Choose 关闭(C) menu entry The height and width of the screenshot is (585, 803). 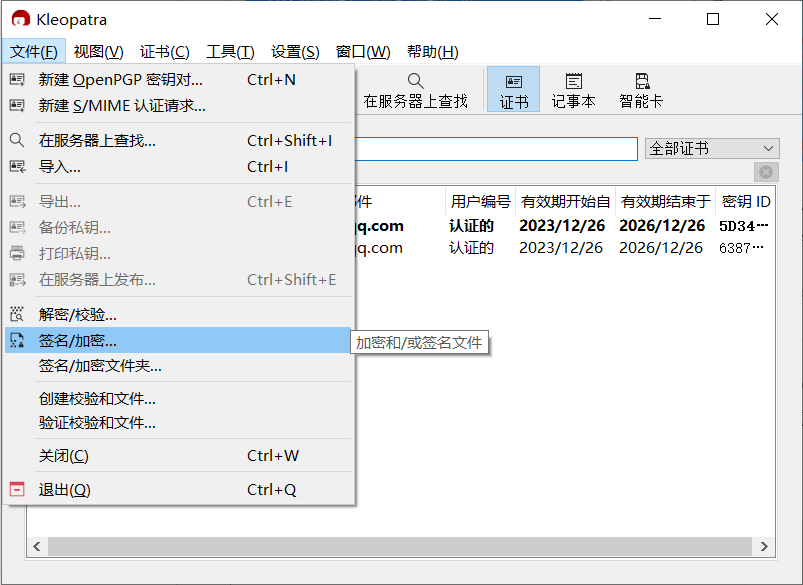click(178, 455)
